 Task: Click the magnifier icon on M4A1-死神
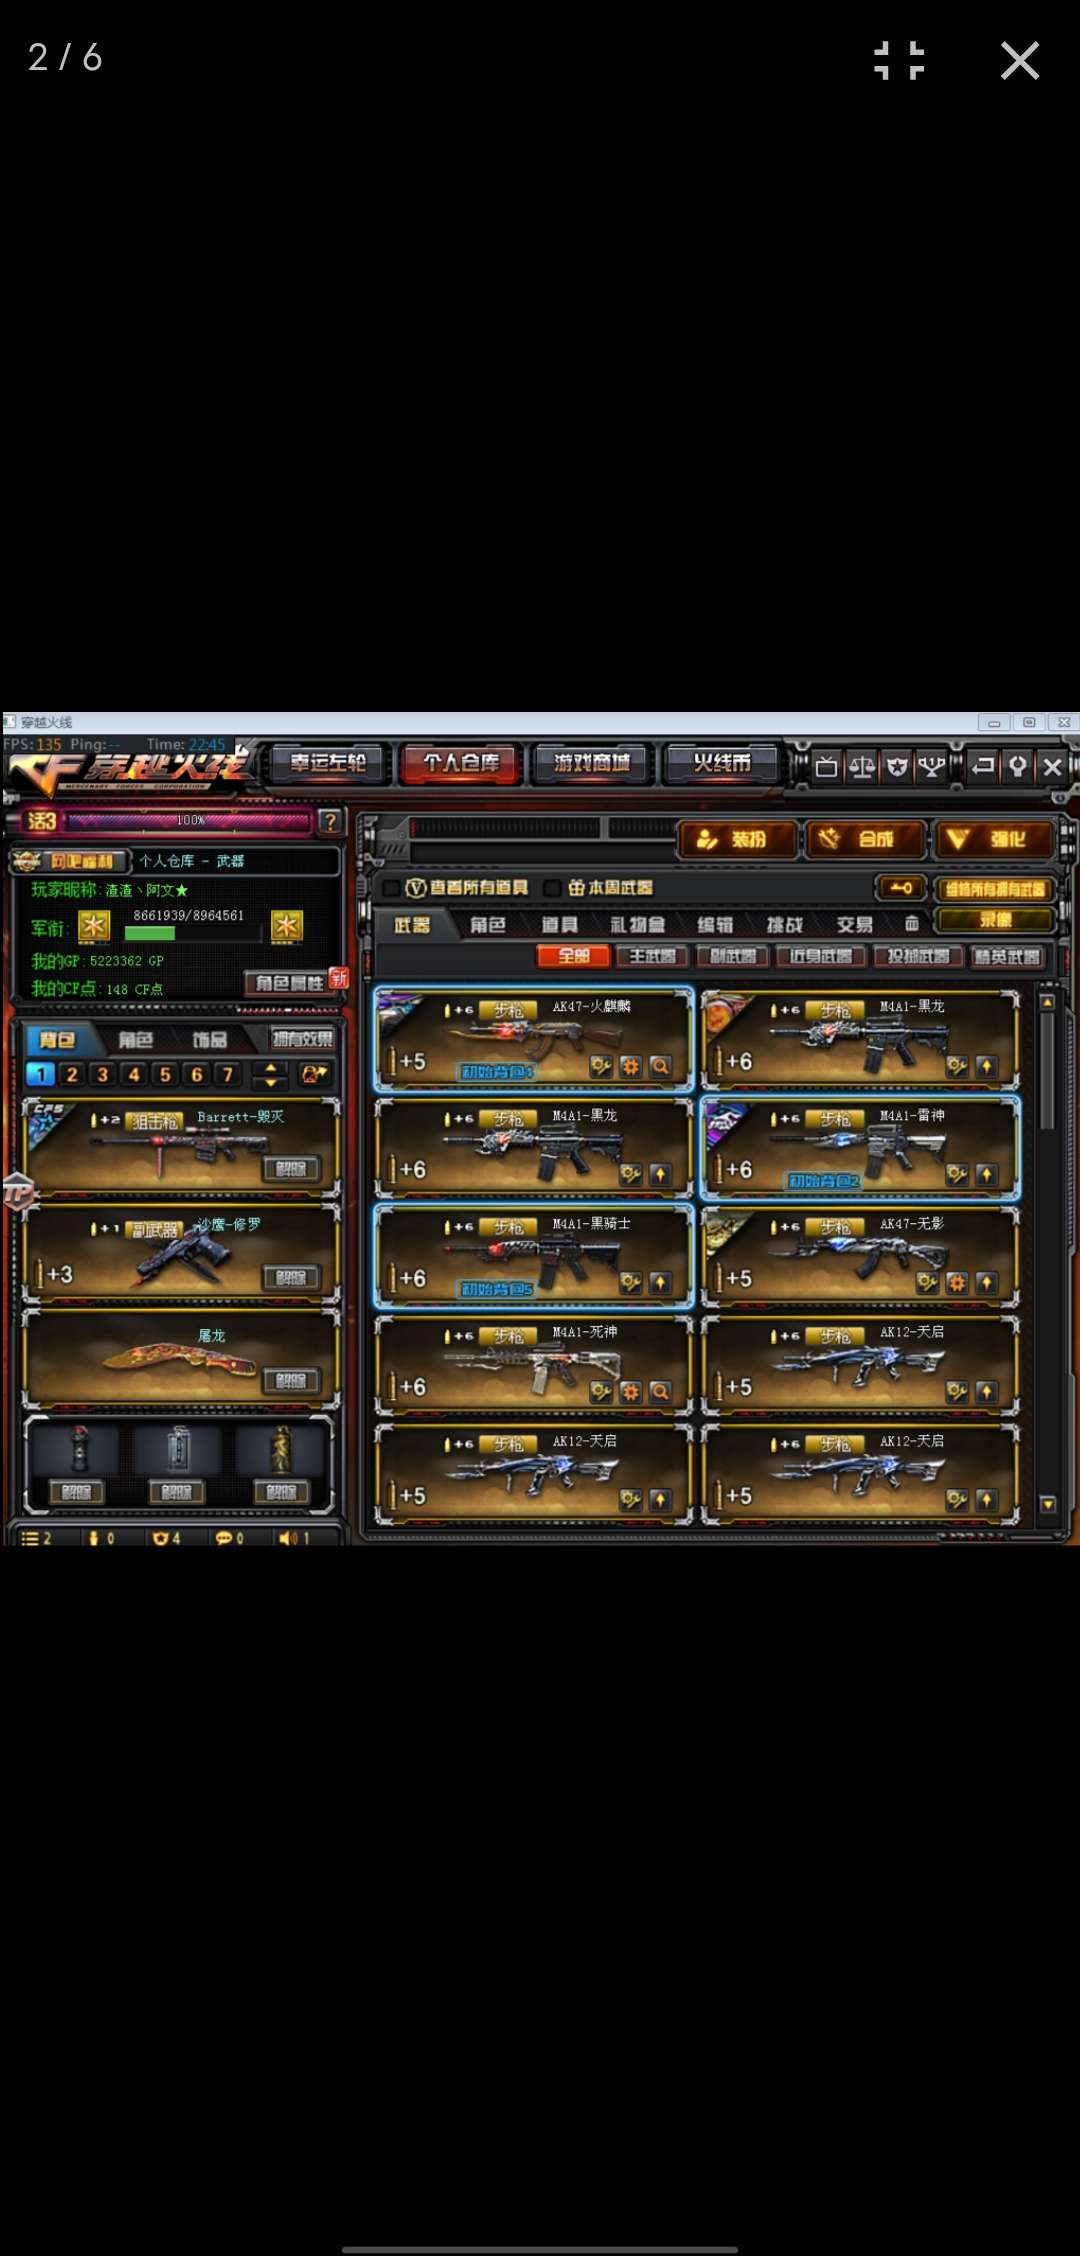click(660, 1391)
